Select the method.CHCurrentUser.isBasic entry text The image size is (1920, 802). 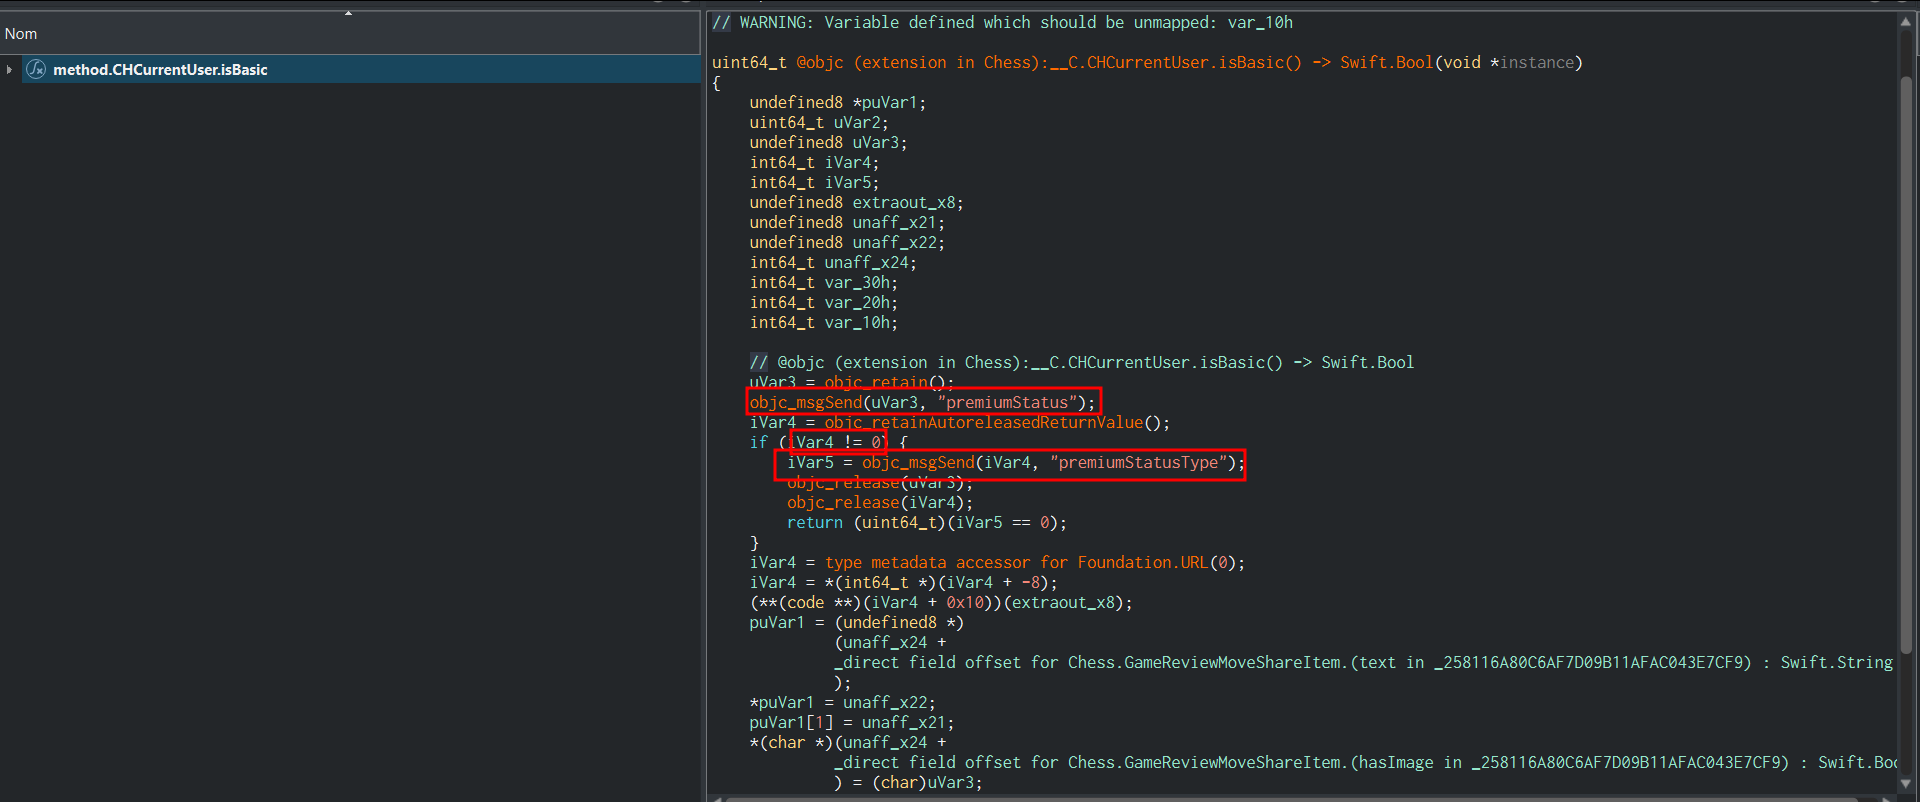coord(160,70)
